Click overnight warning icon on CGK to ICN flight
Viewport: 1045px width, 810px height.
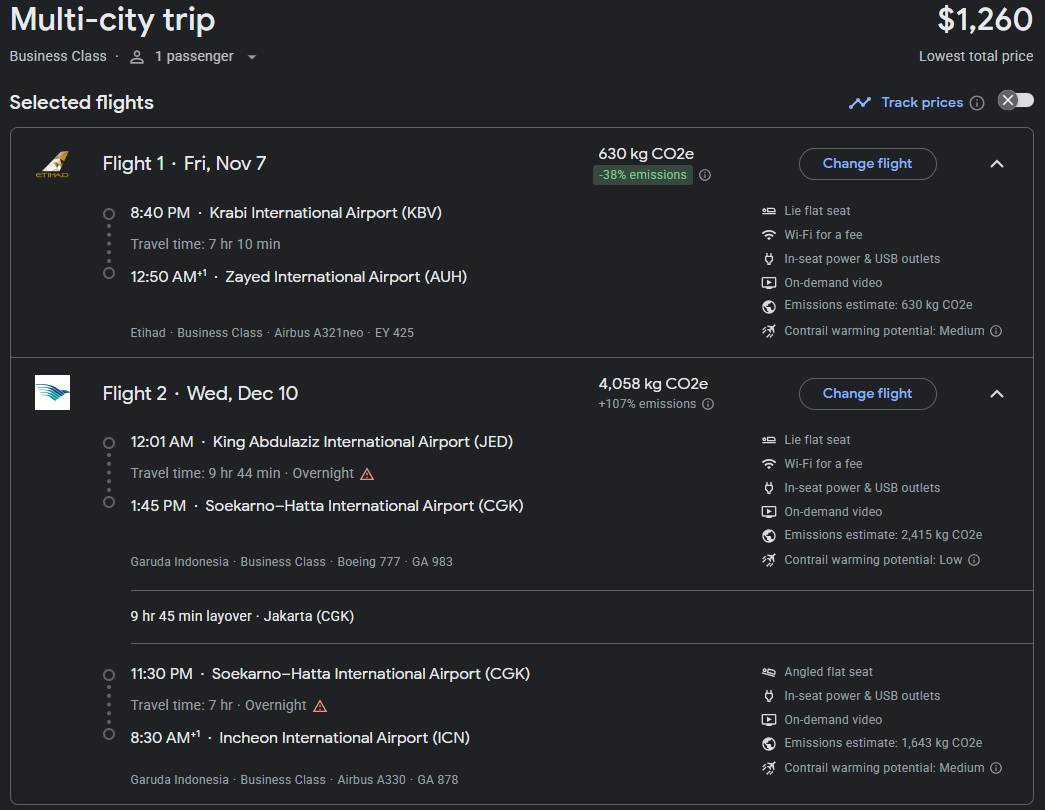[320, 706]
